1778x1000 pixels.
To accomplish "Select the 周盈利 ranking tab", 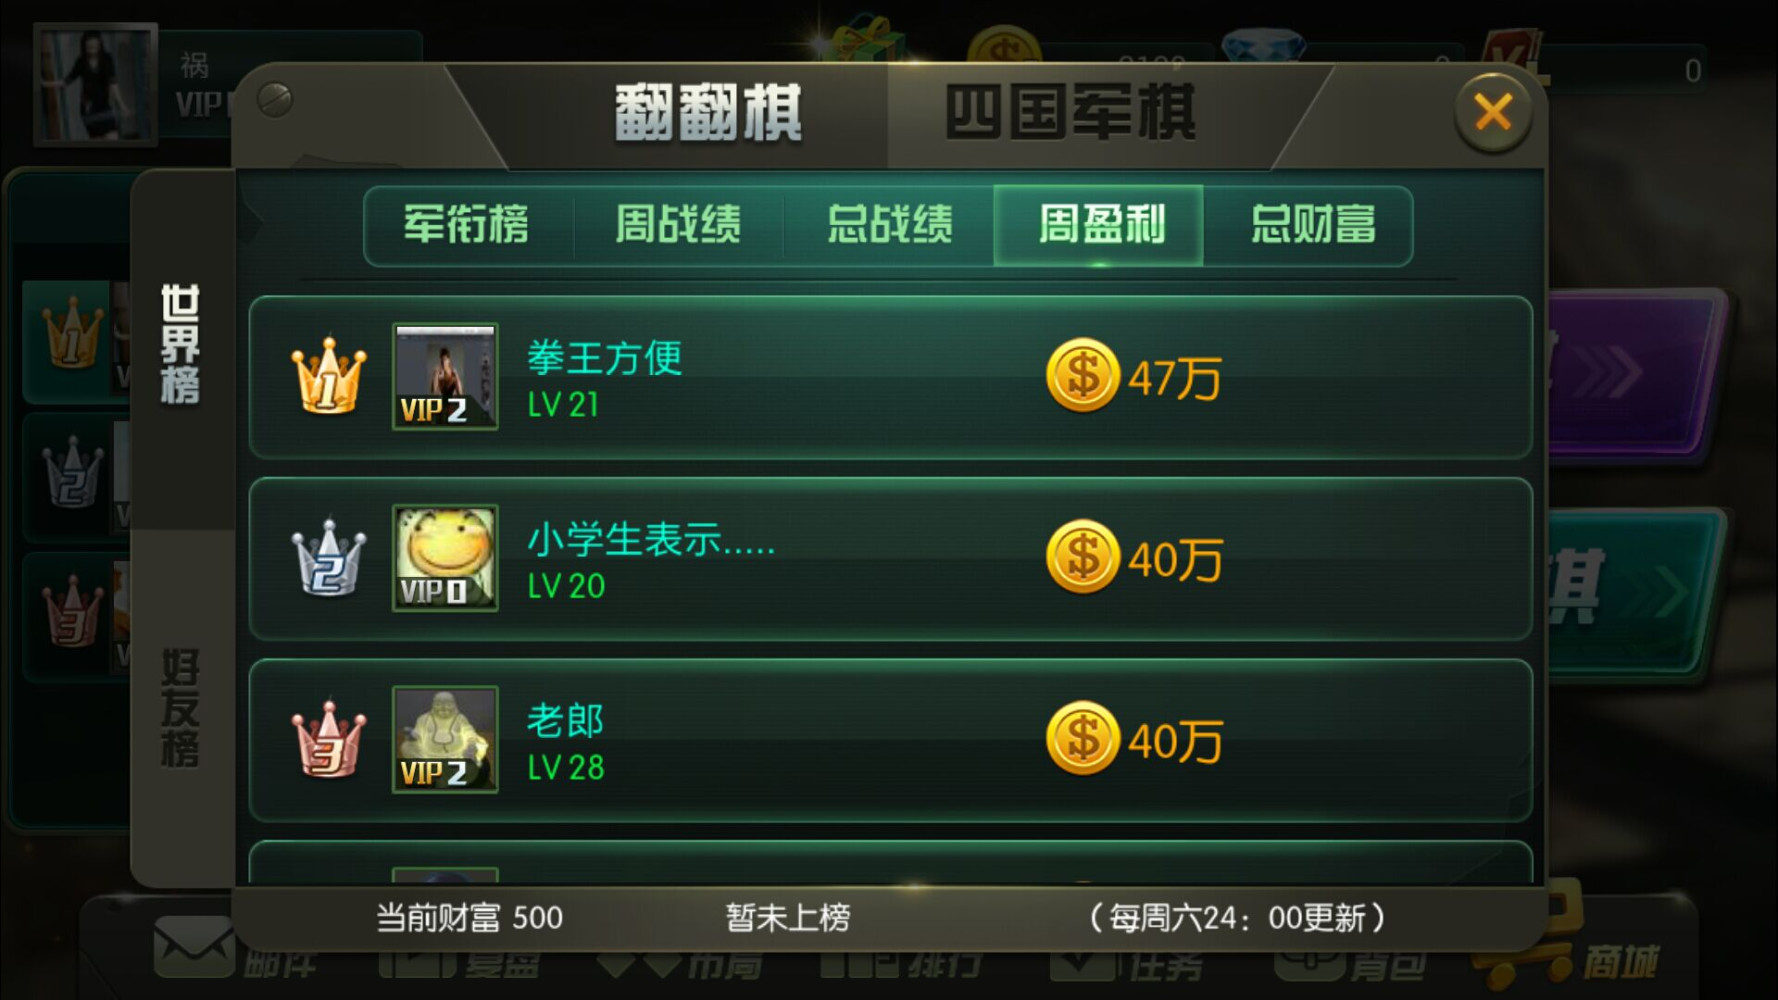I will pyautogui.click(x=1099, y=225).
